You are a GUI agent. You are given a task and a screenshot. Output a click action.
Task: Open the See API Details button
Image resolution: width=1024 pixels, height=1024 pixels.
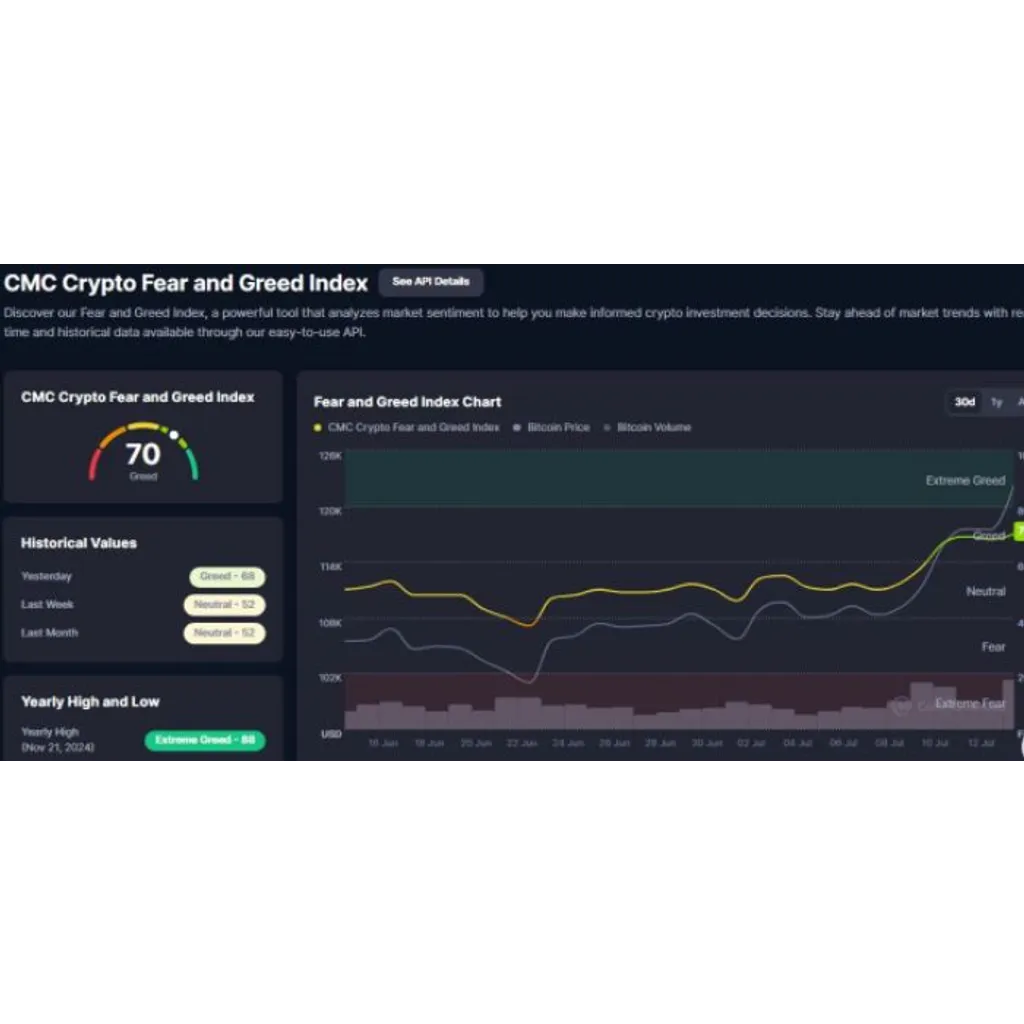(431, 281)
